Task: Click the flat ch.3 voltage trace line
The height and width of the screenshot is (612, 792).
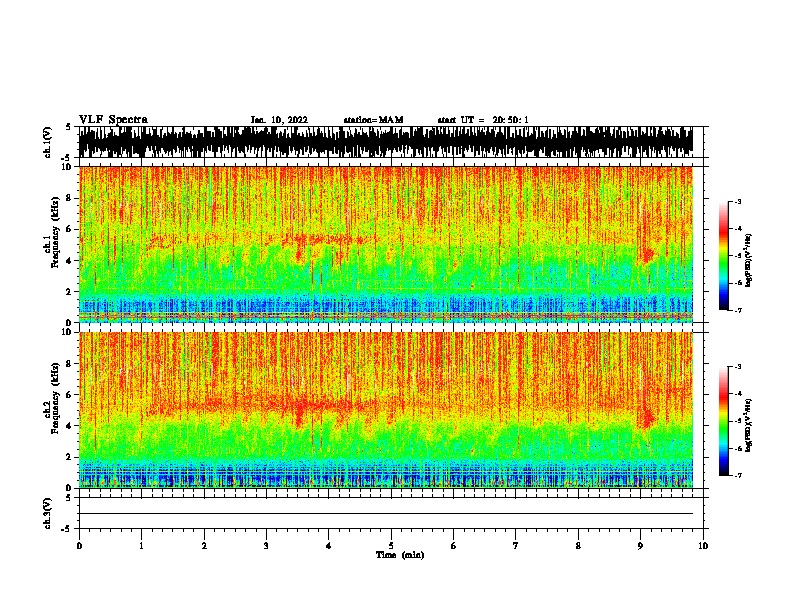Action: click(386, 514)
